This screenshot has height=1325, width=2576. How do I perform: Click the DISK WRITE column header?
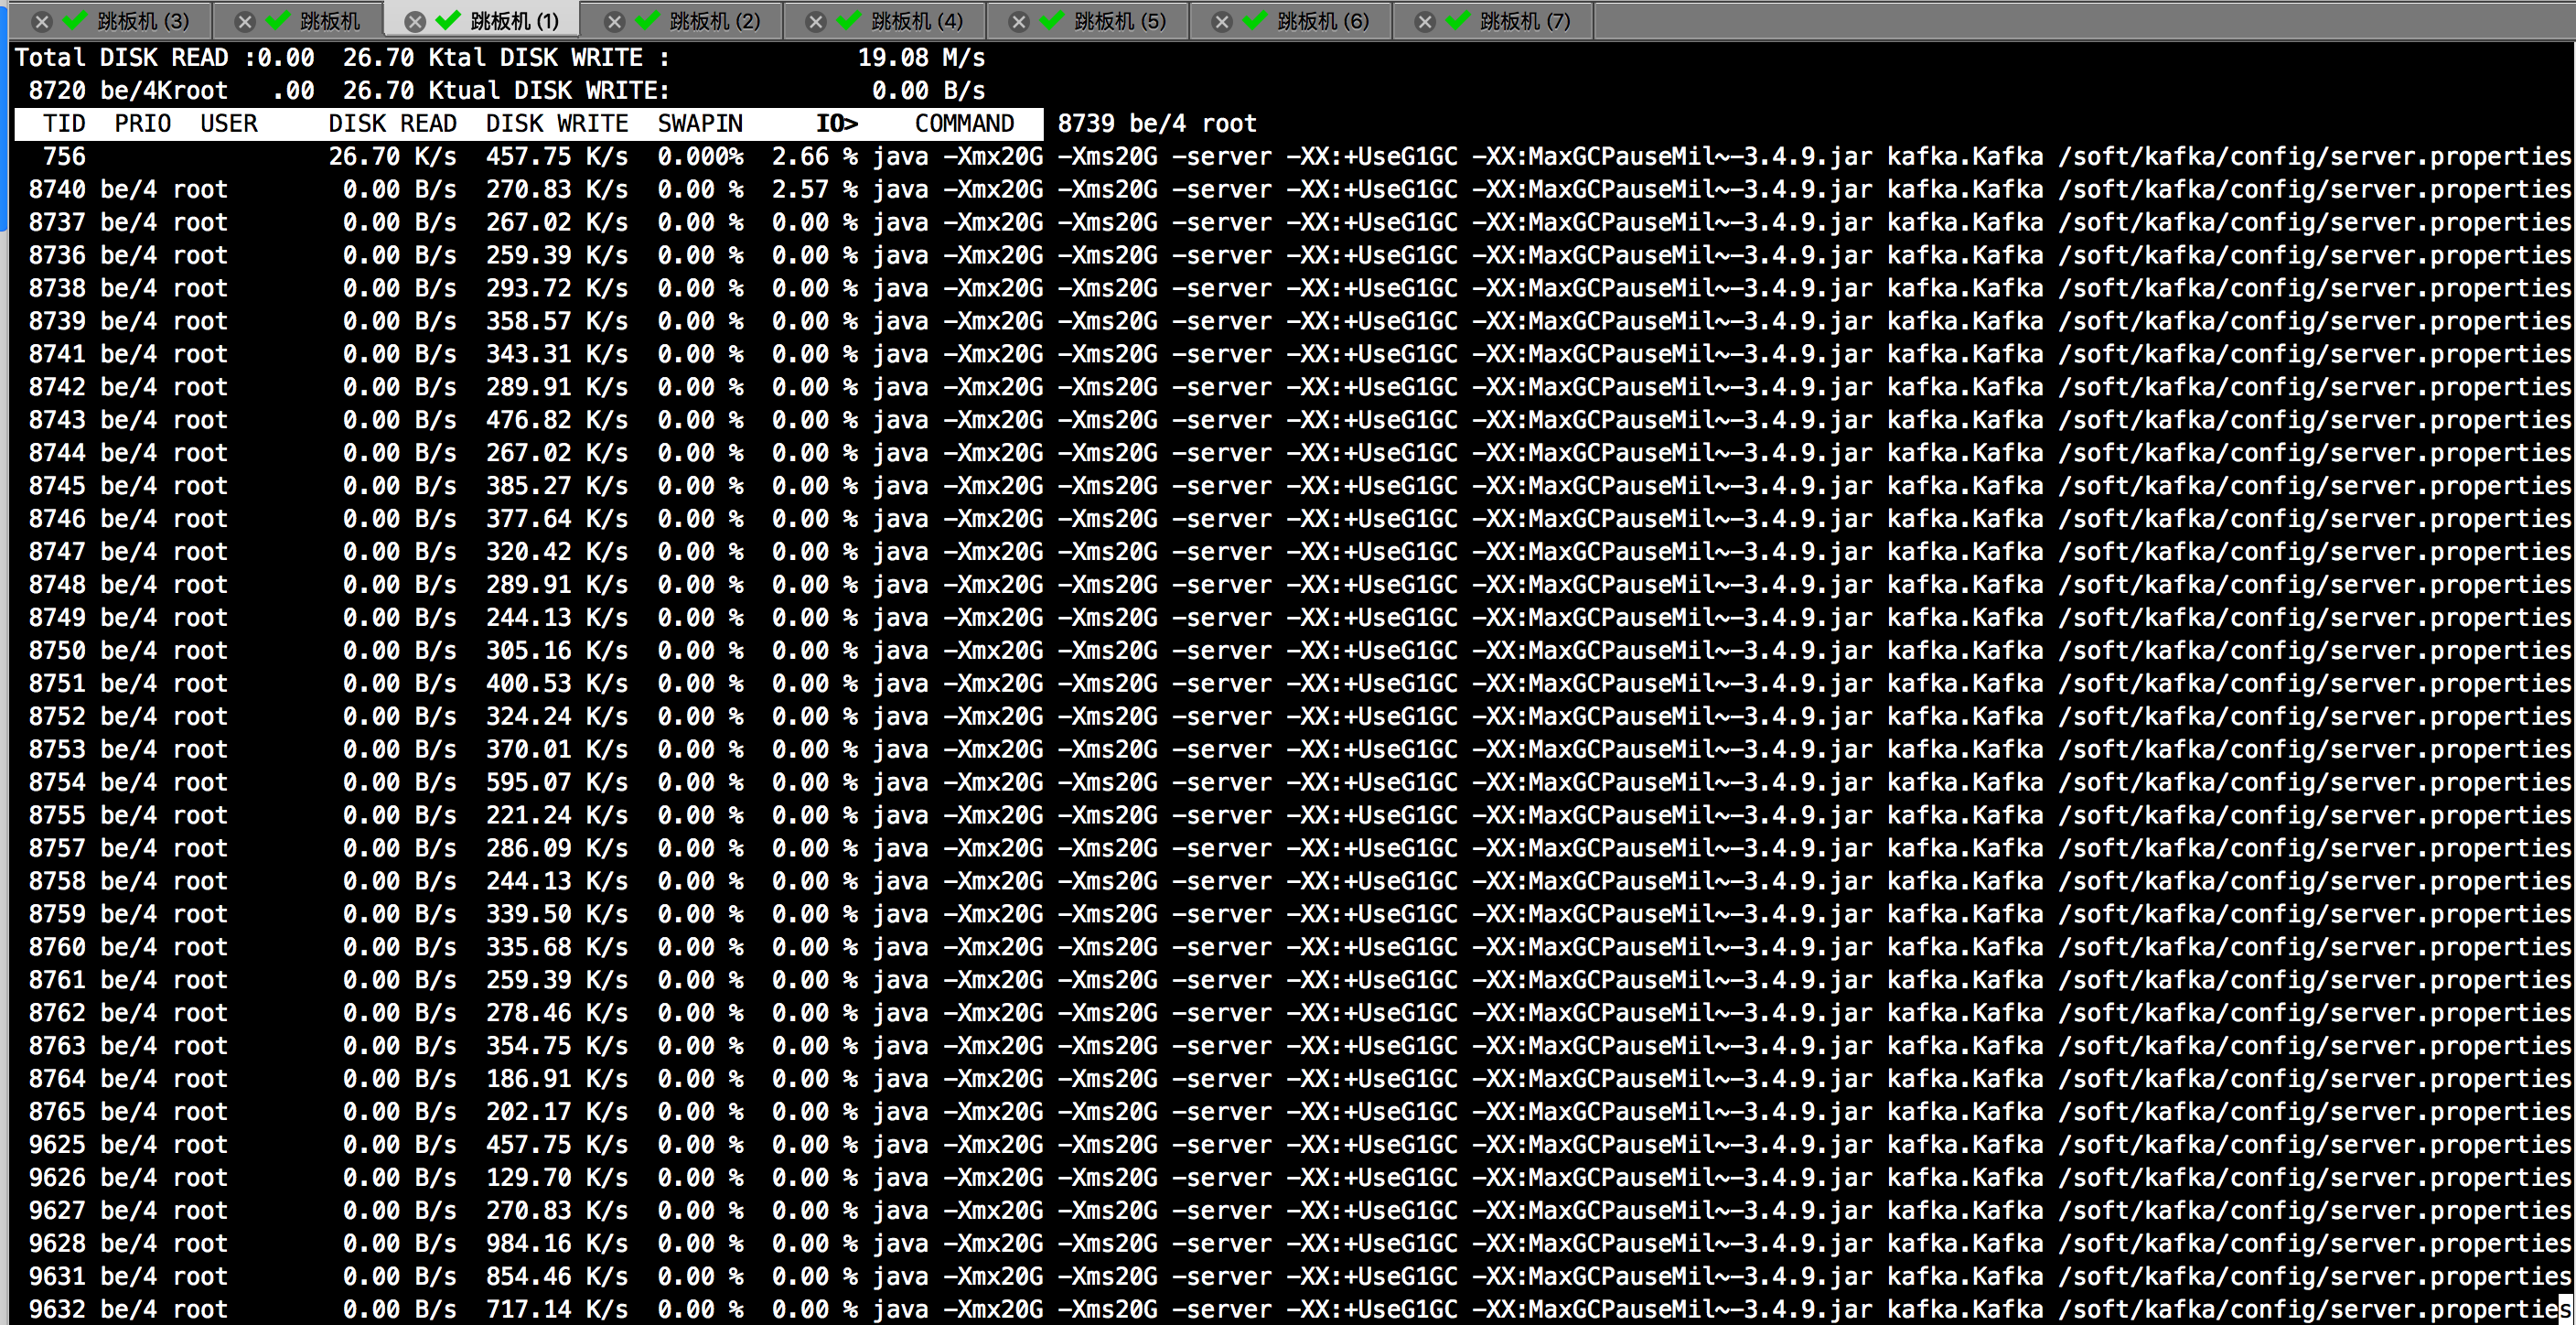click(x=556, y=124)
